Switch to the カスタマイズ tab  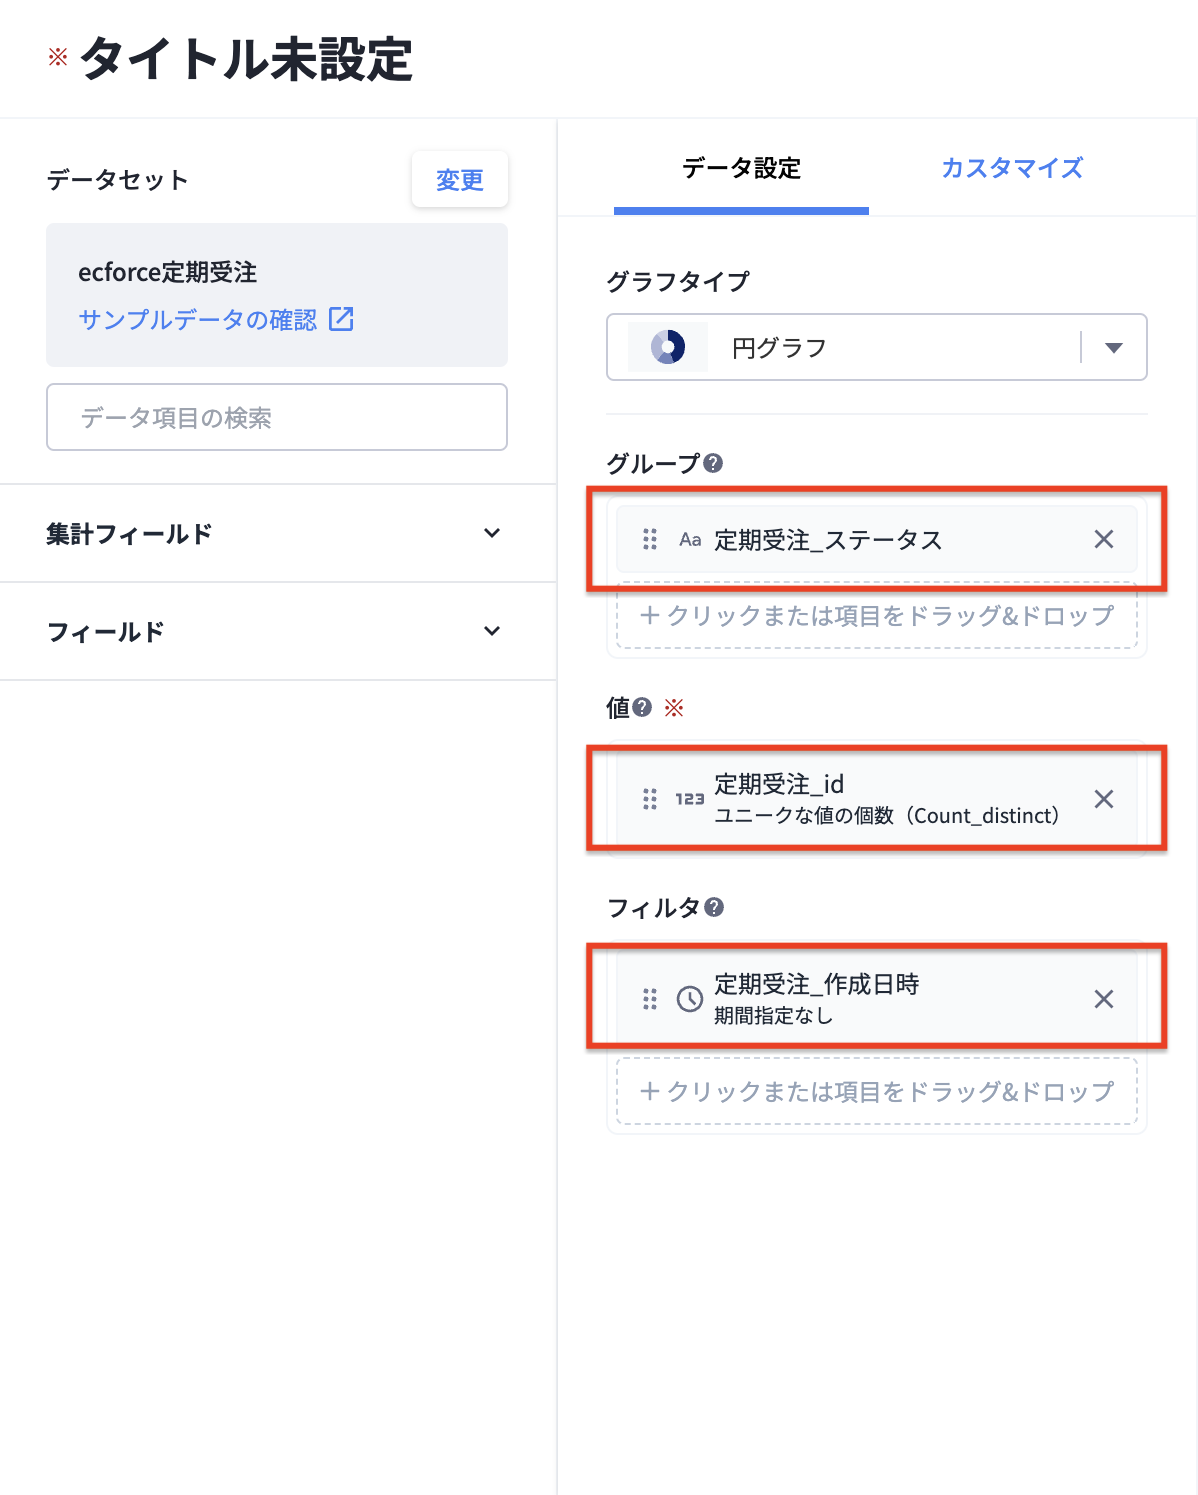(x=1012, y=168)
